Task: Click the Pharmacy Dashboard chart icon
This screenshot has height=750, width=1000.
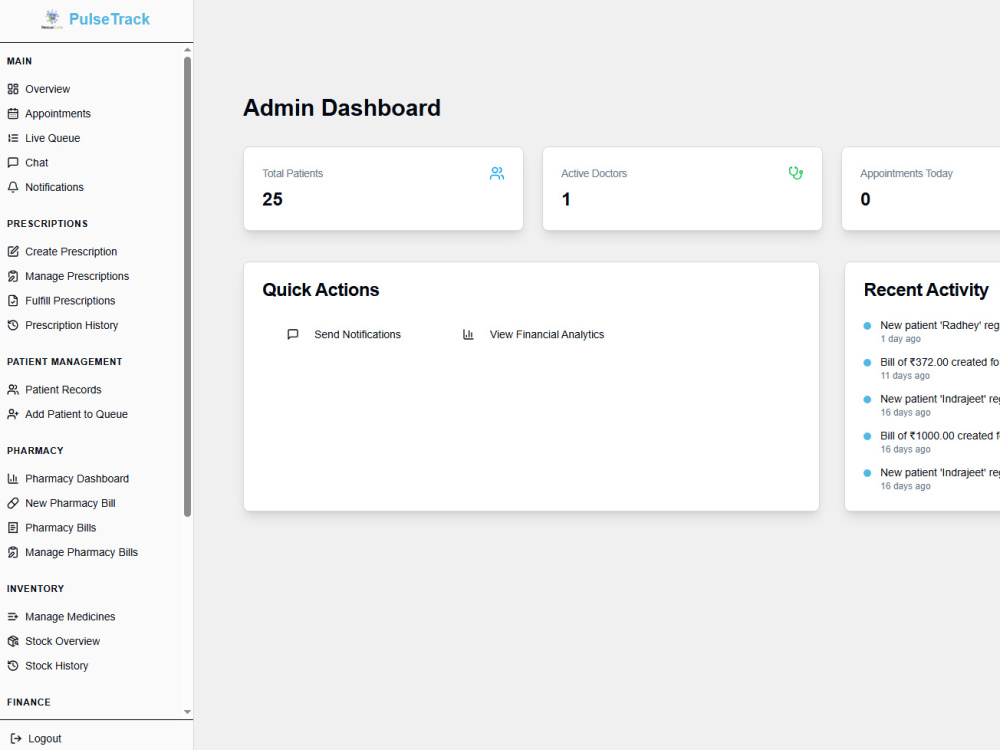Action: [13, 478]
